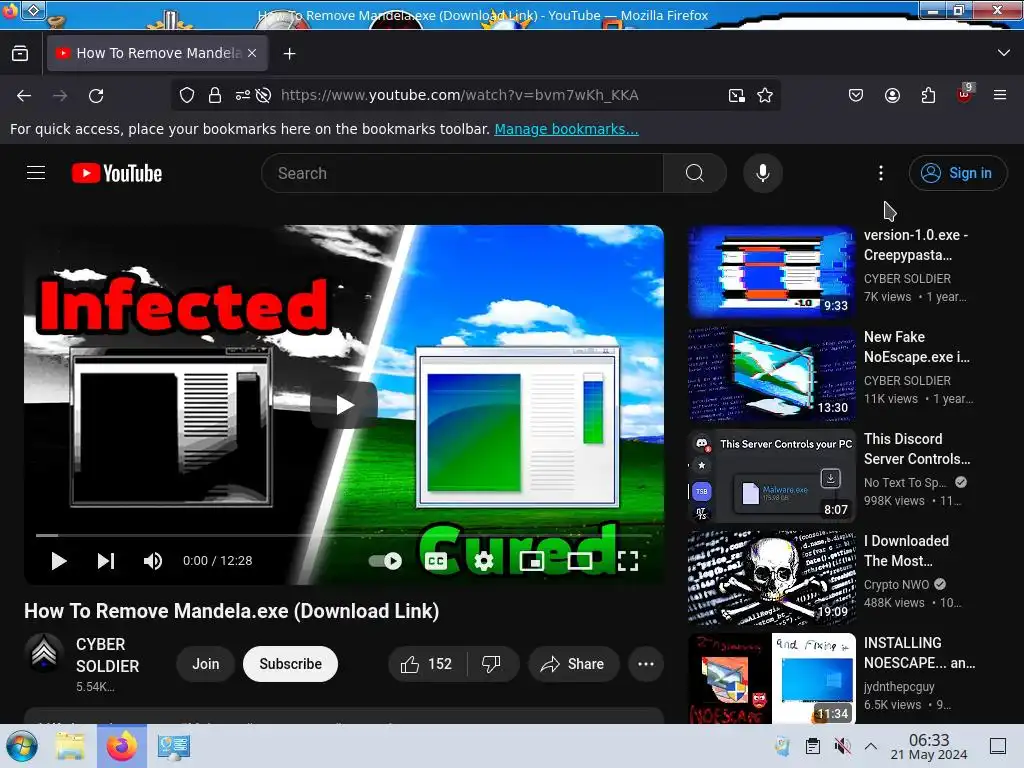Open Firefox View (tab list icon)
The image size is (1024, 768).
[20, 54]
